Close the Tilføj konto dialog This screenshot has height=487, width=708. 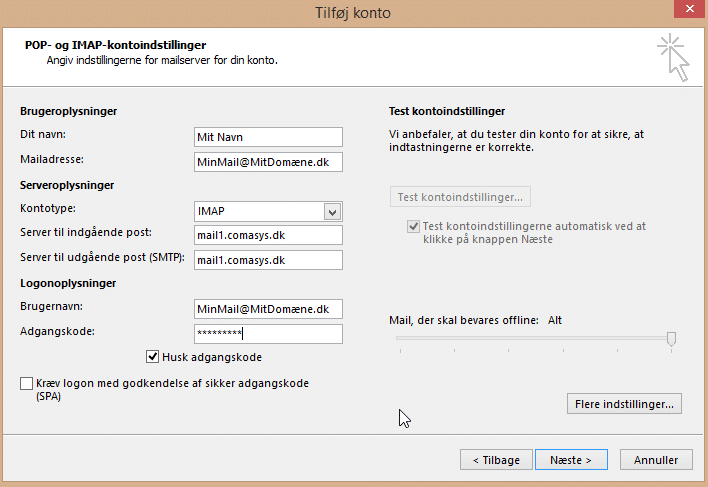point(690,9)
